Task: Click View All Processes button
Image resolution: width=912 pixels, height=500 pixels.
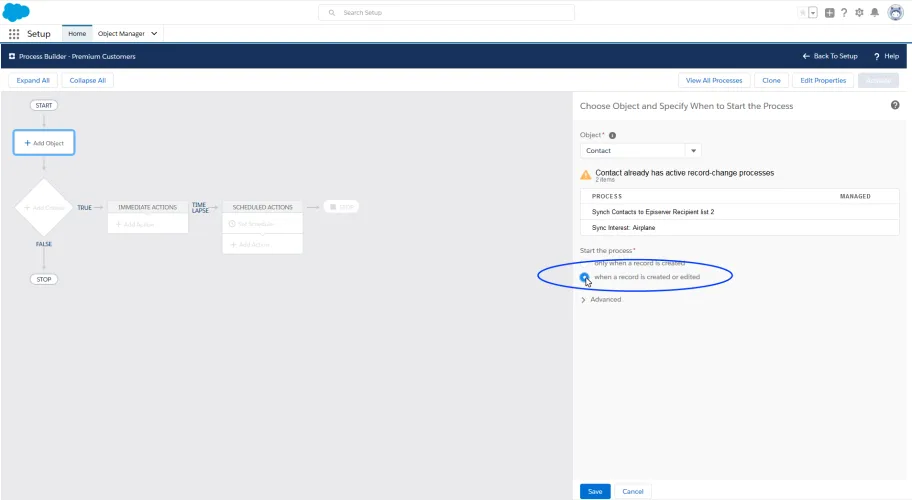Action: [x=714, y=80]
